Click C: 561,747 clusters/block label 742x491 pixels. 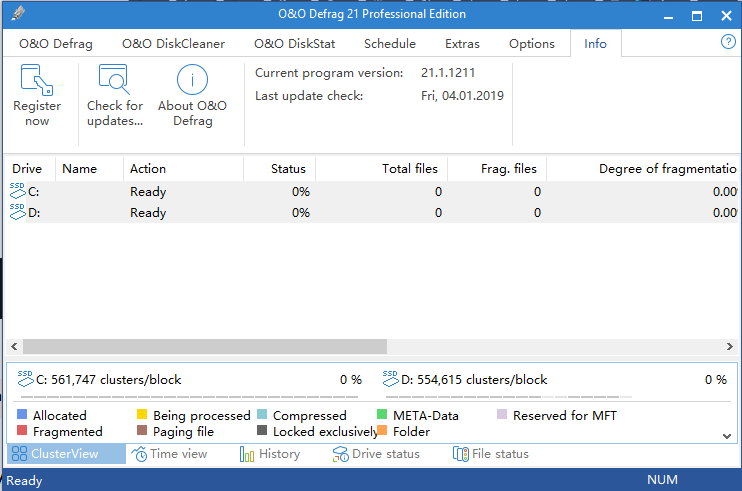pos(108,380)
